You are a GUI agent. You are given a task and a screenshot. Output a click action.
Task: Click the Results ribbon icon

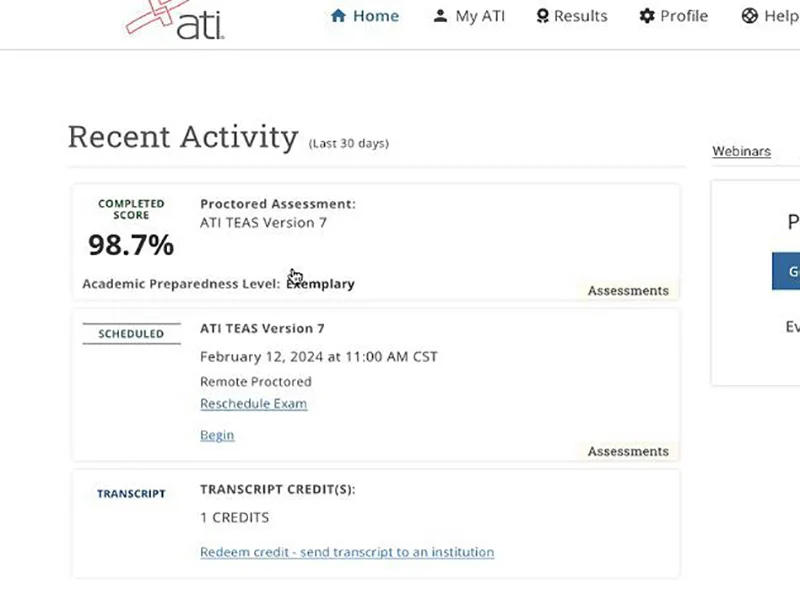tap(543, 16)
